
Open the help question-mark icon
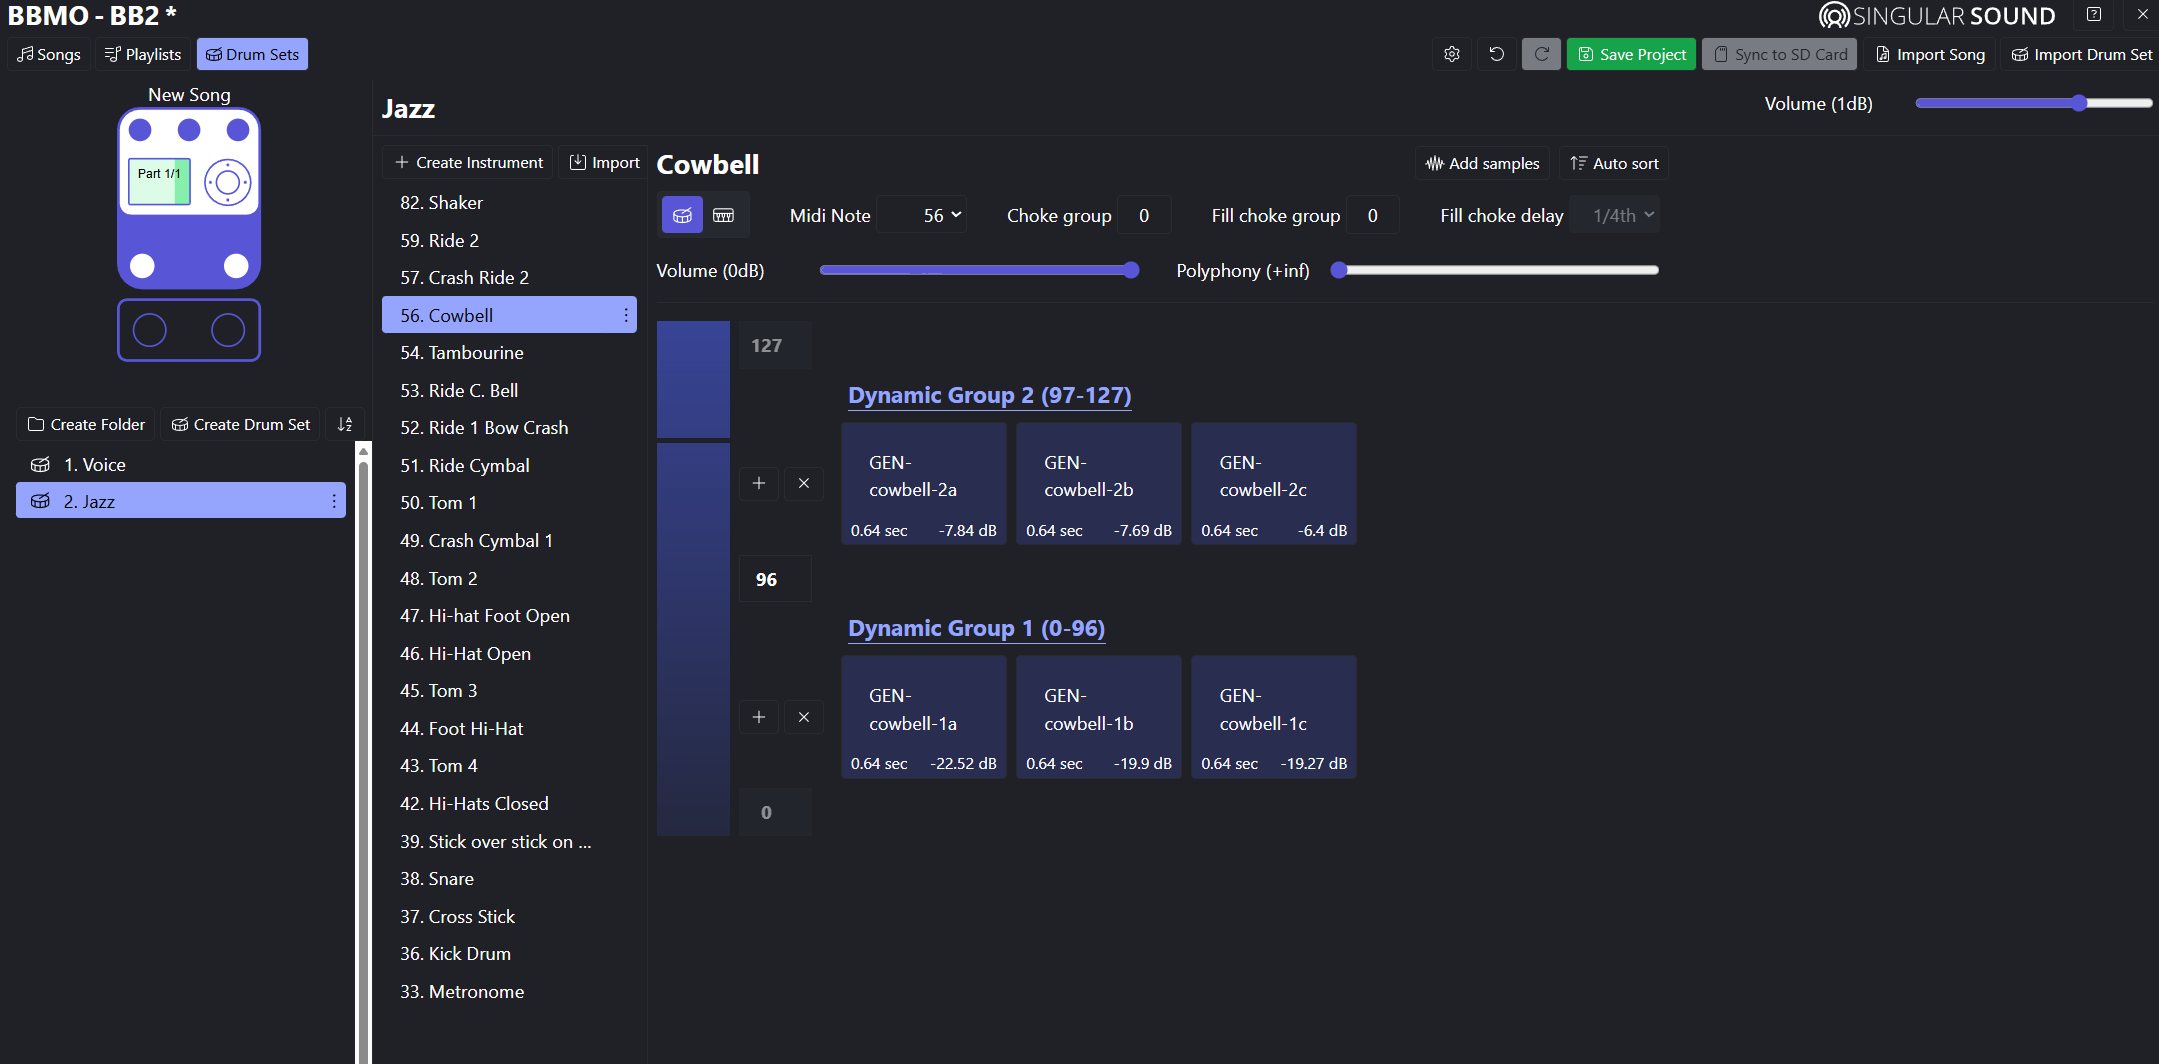click(2094, 15)
